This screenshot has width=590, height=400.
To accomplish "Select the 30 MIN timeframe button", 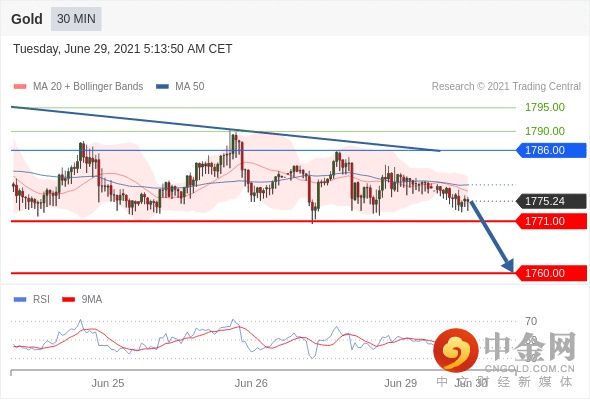I will tap(76, 19).
